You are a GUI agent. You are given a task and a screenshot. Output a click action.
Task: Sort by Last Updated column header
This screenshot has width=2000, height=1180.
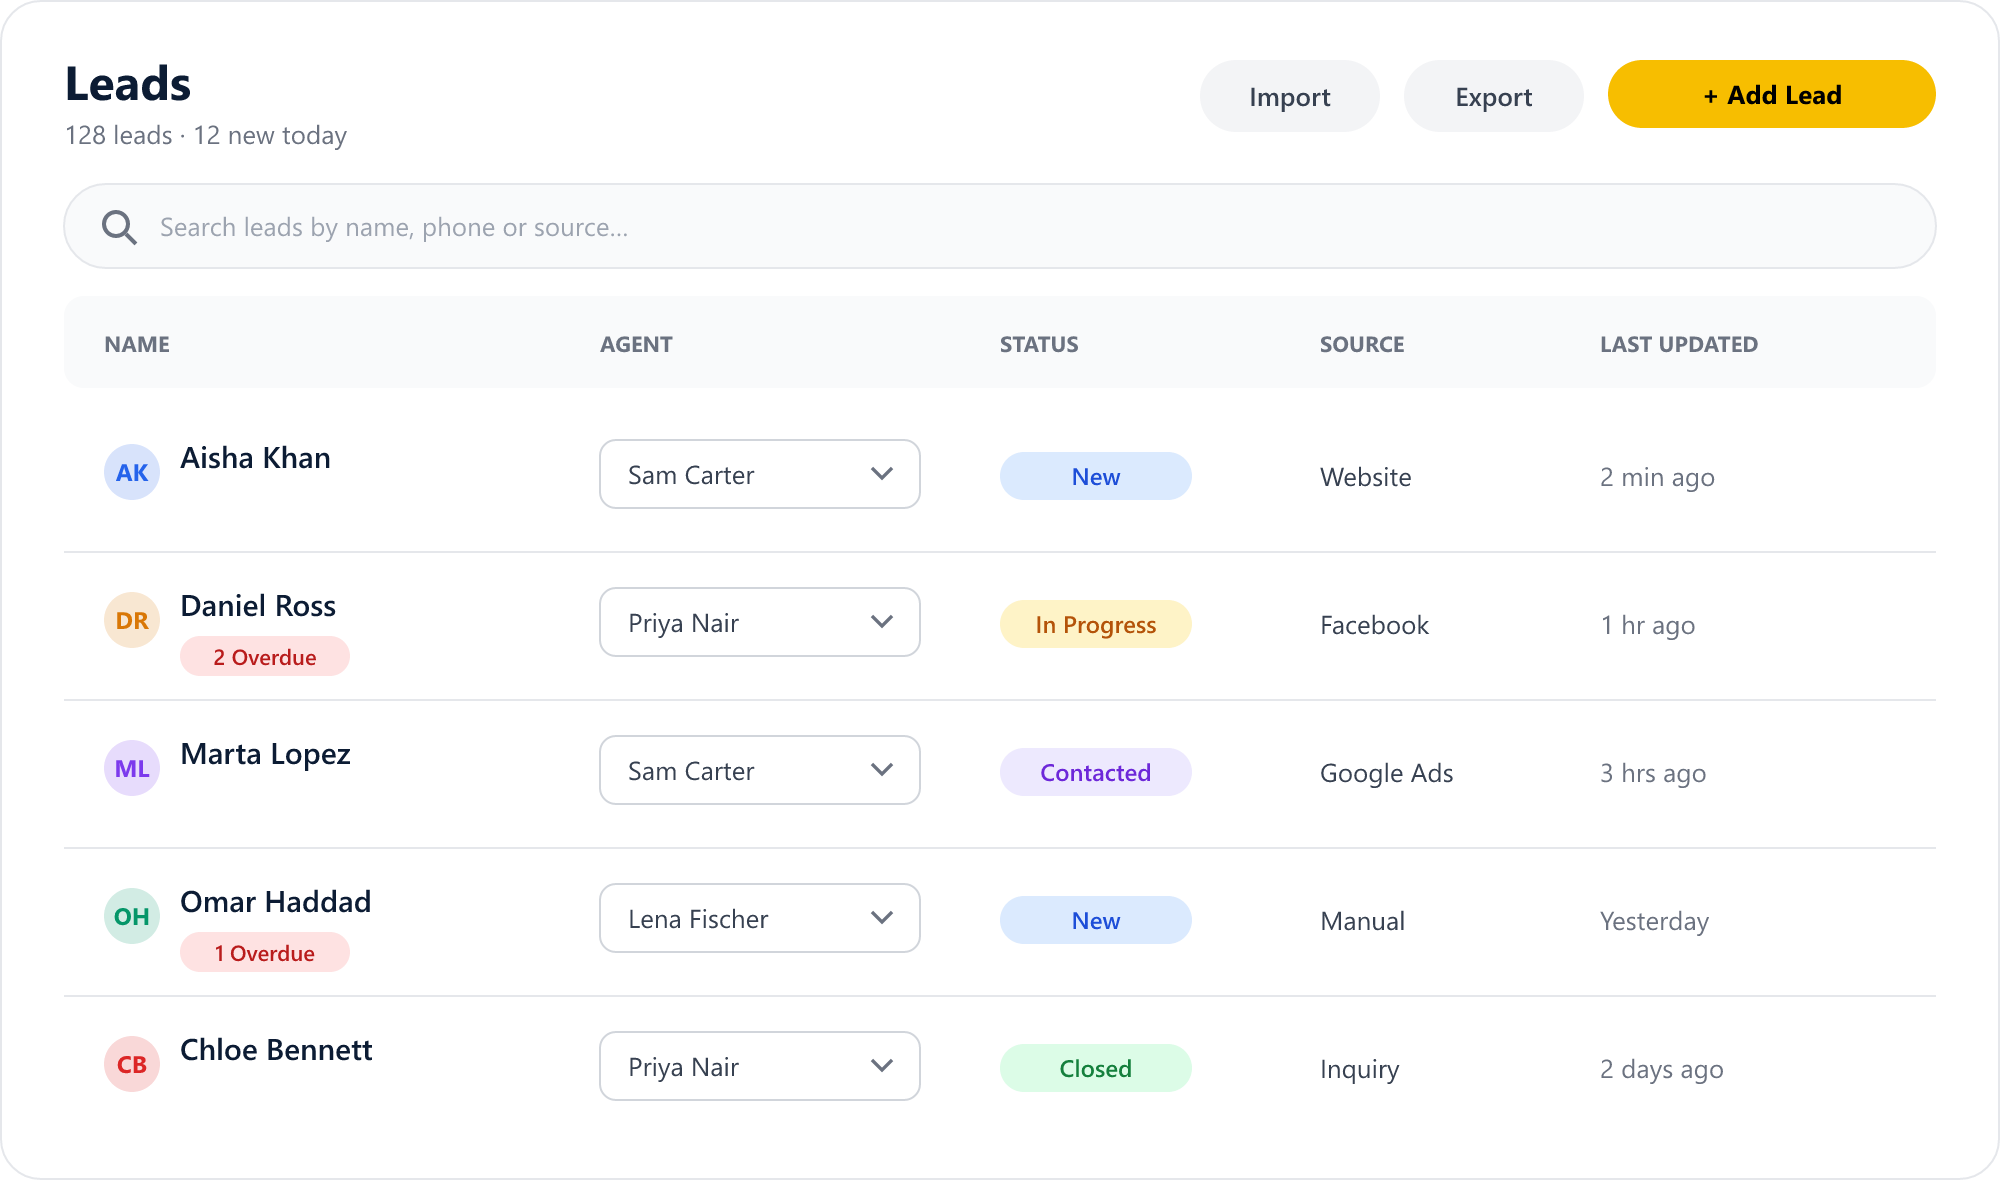click(x=1679, y=344)
